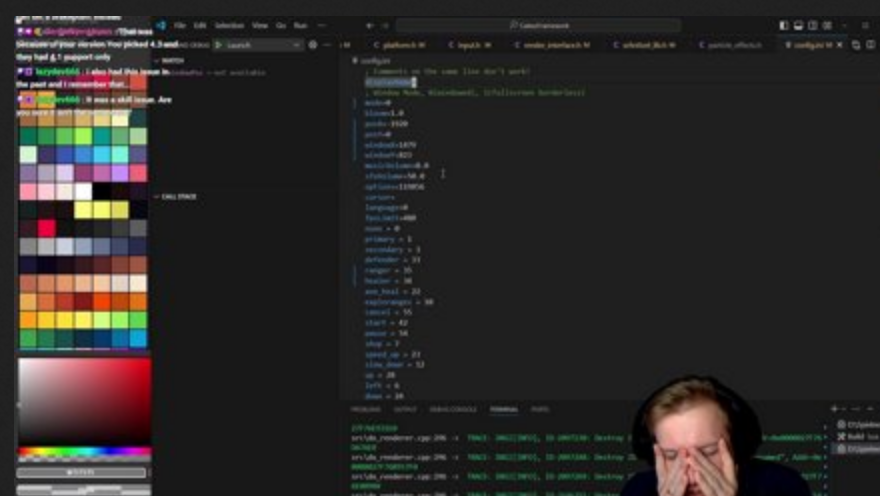
Task: Pick the pure white palette swatch
Action: point(83,192)
